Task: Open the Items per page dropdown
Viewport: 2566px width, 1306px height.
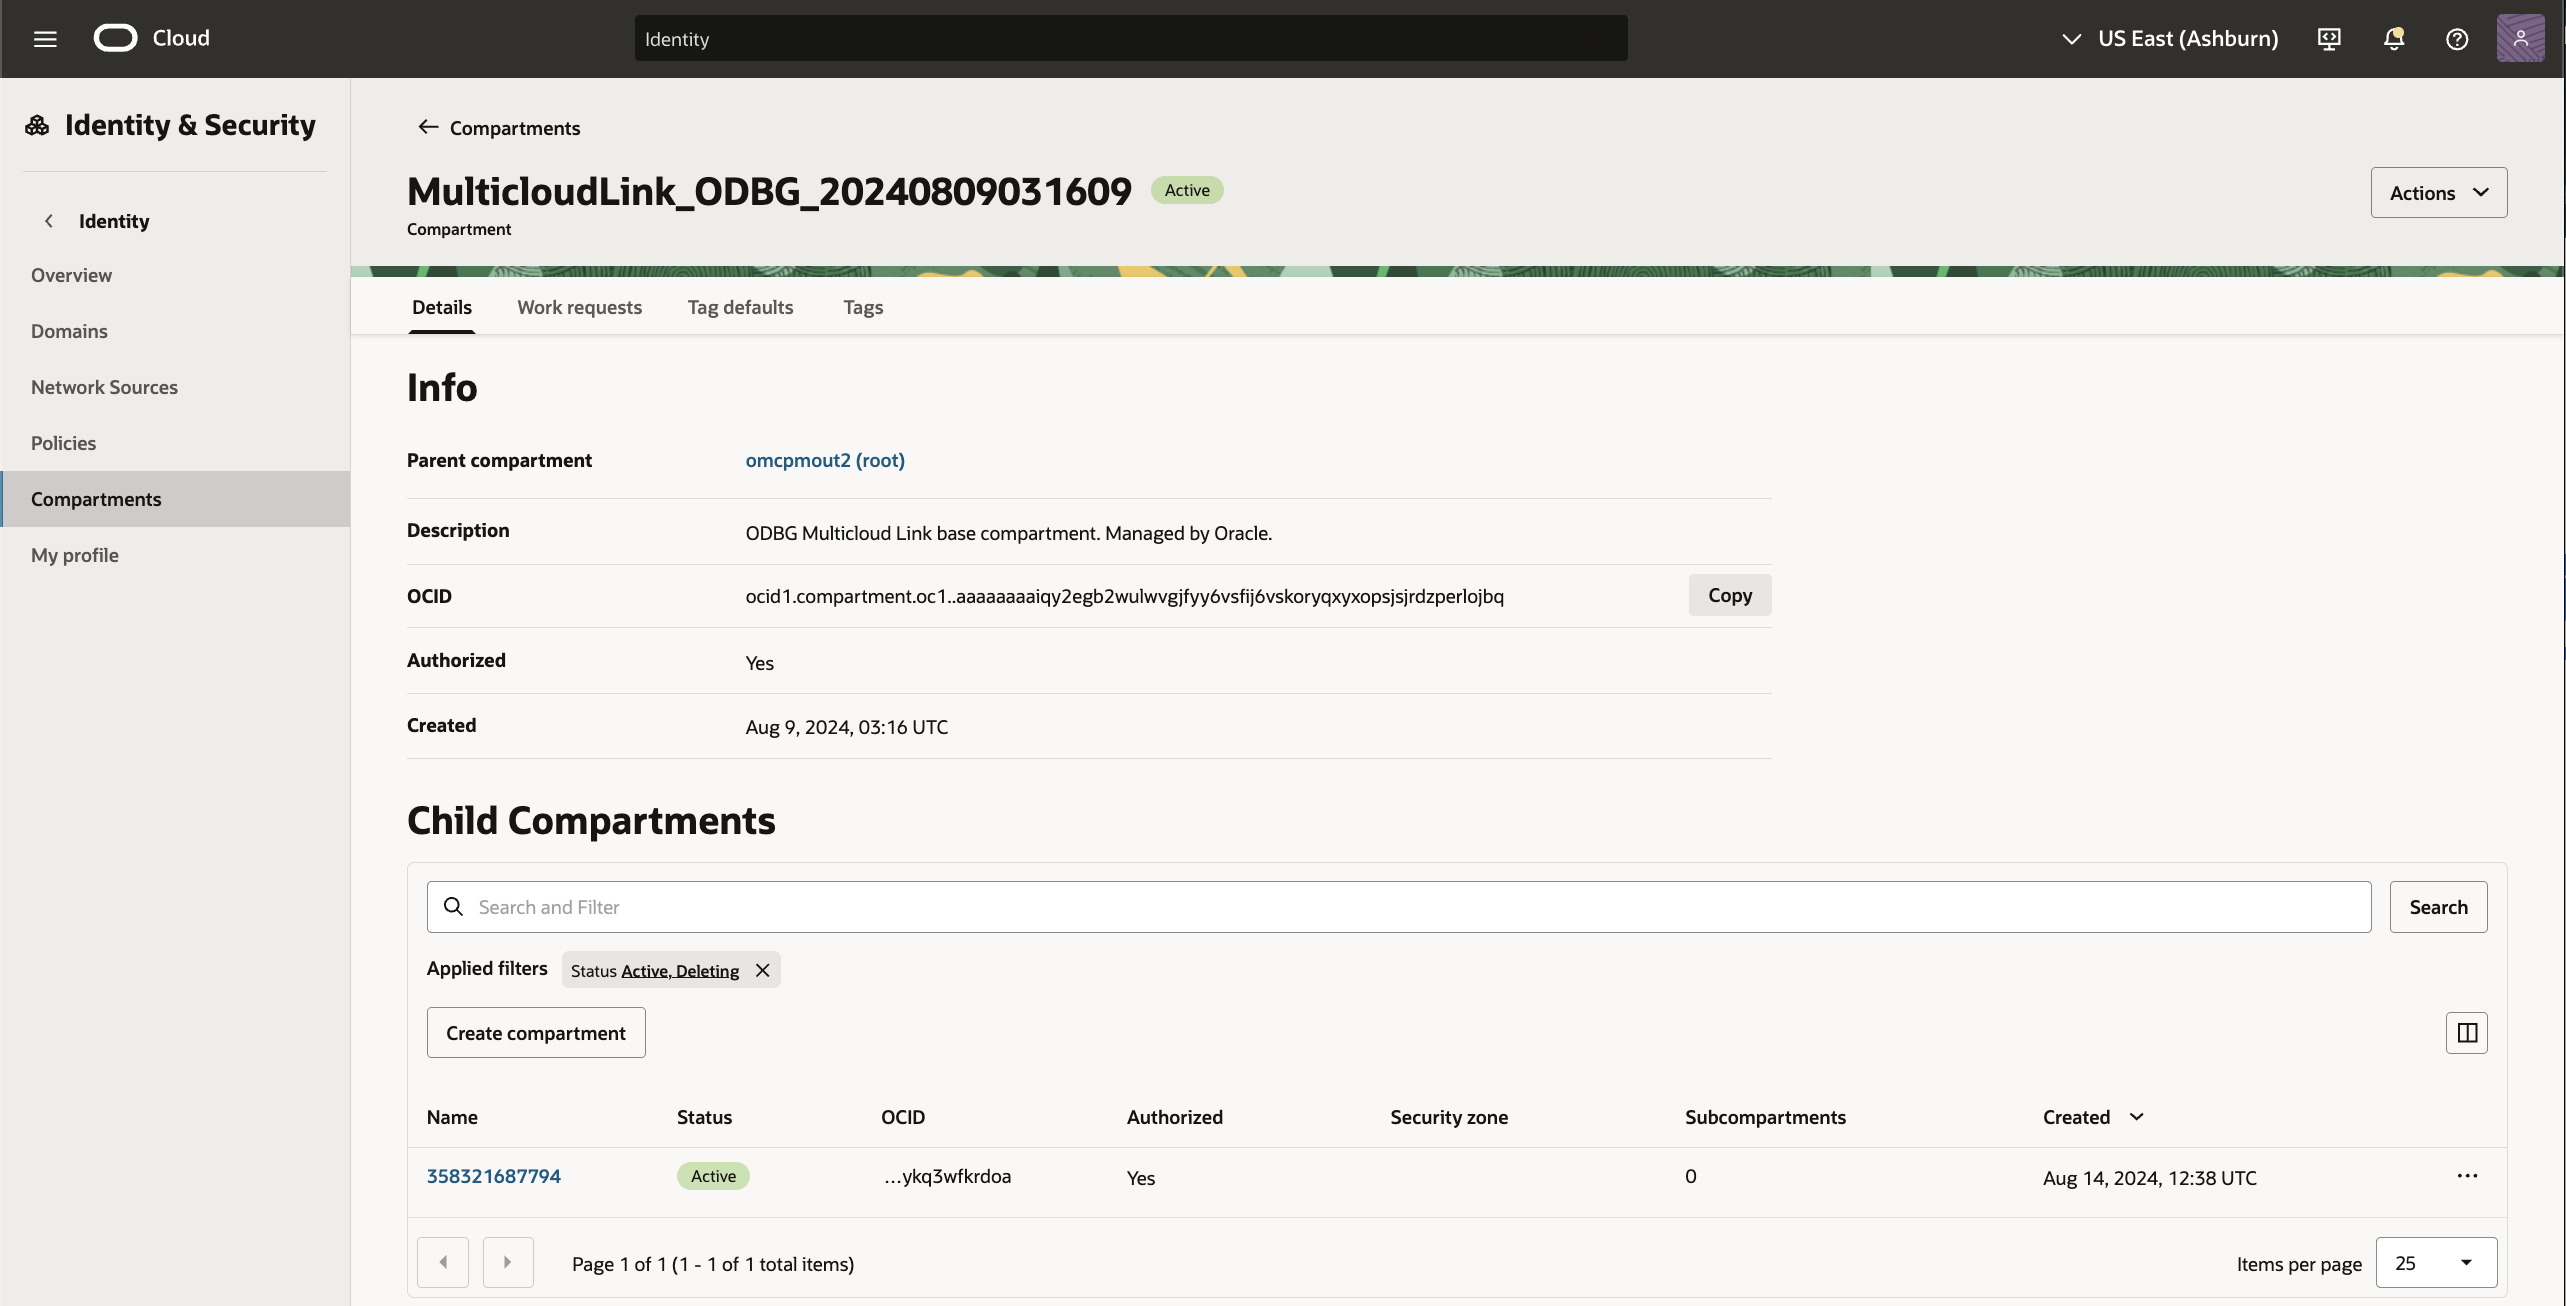Action: pyautogui.click(x=2435, y=1263)
